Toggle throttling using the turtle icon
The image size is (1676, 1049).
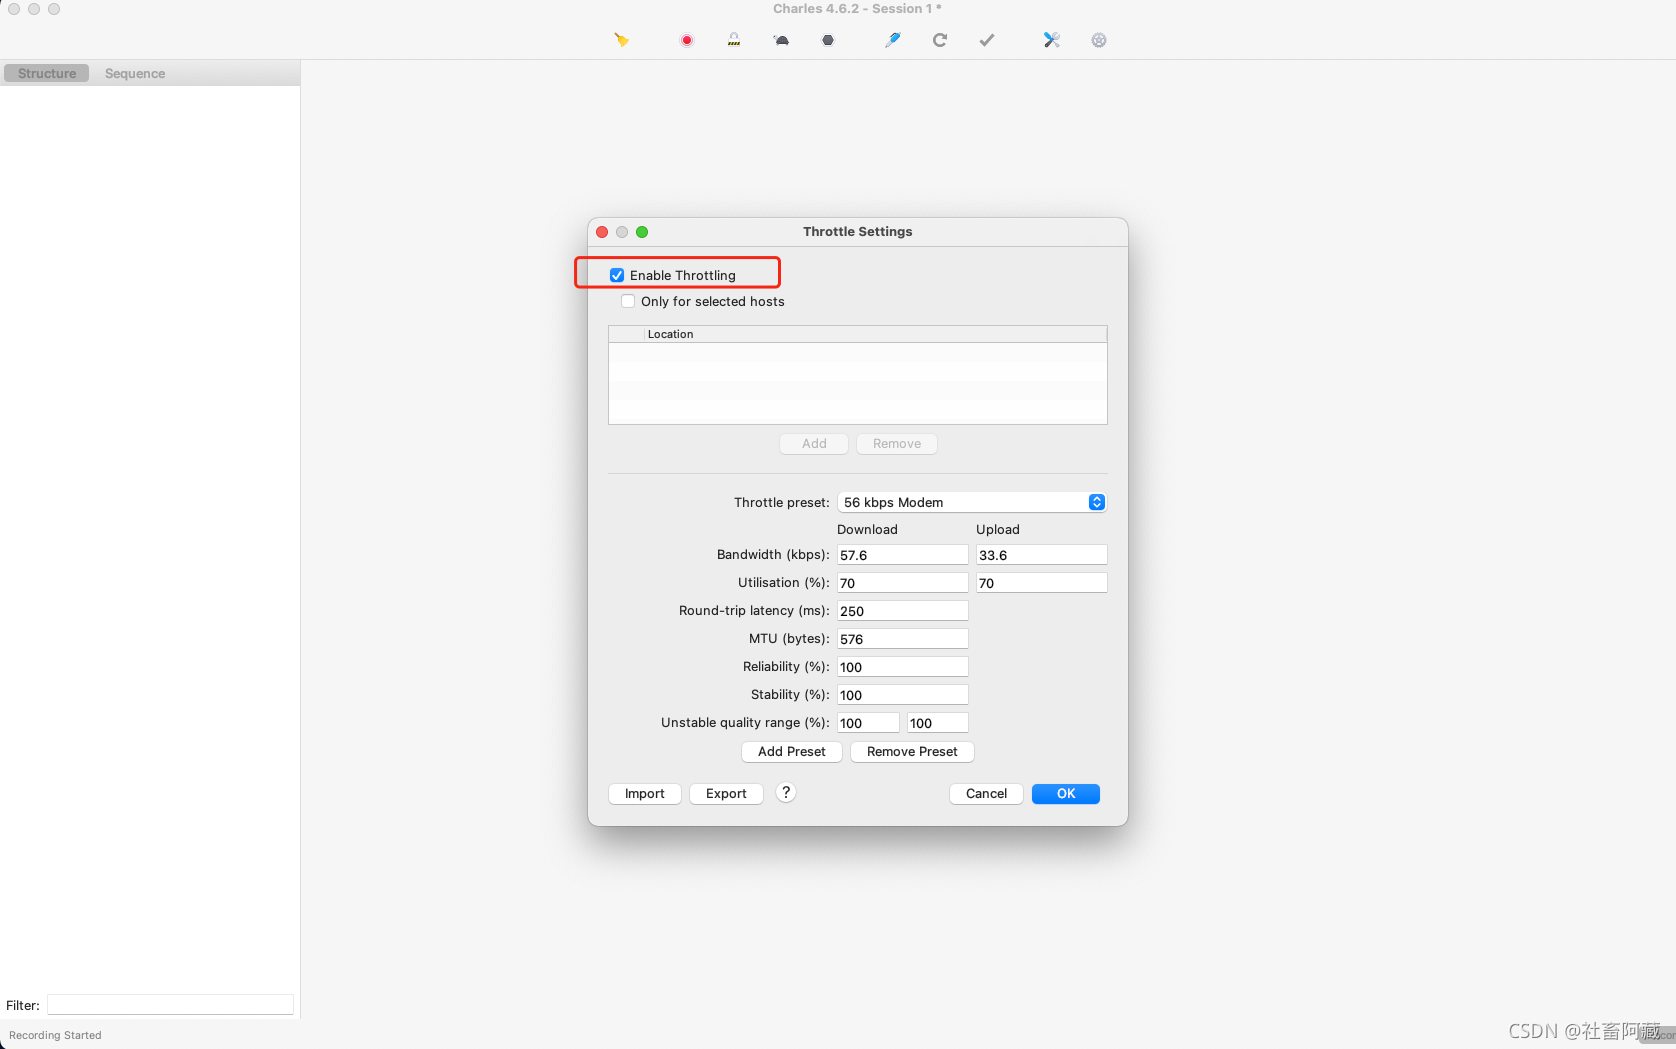(781, 40)
